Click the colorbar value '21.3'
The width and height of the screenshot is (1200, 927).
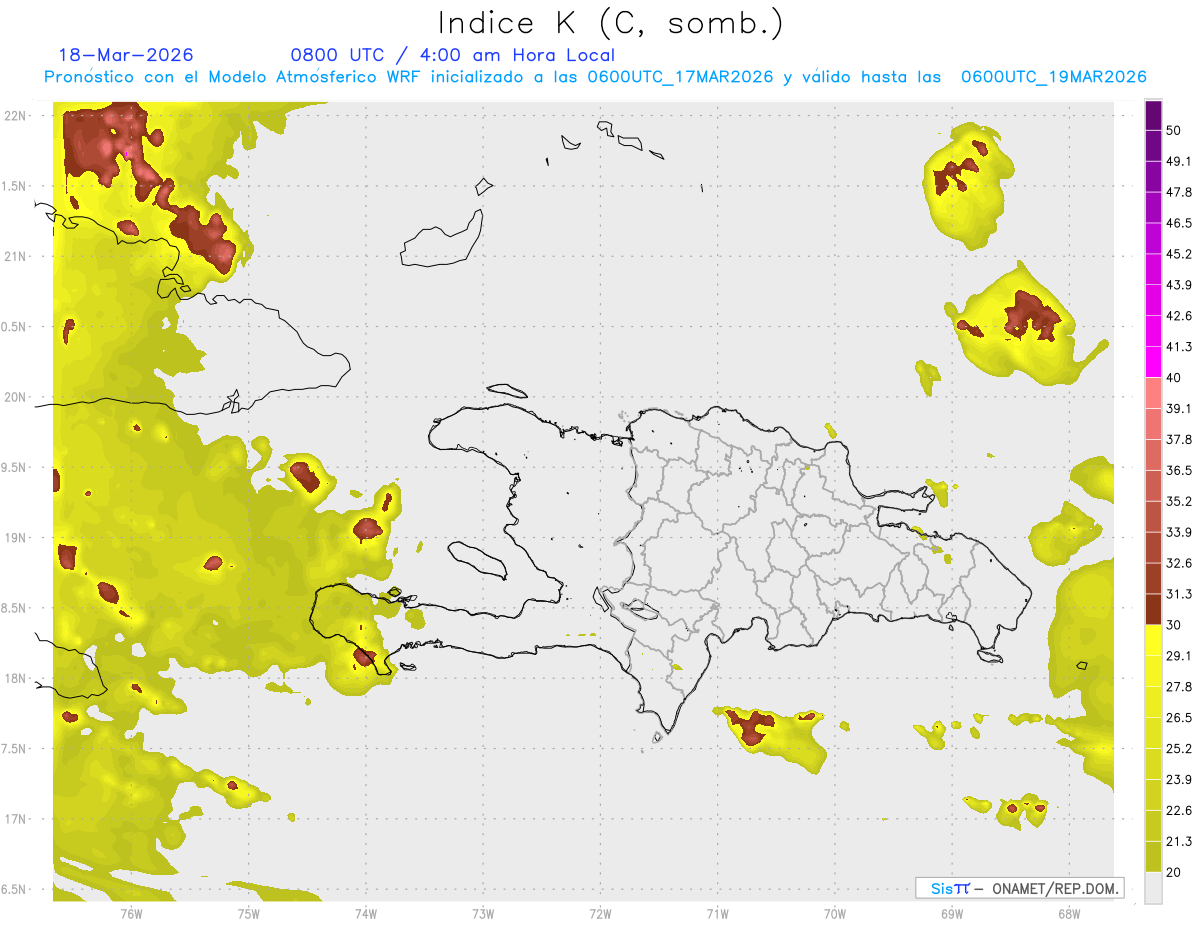point(1179,842)
